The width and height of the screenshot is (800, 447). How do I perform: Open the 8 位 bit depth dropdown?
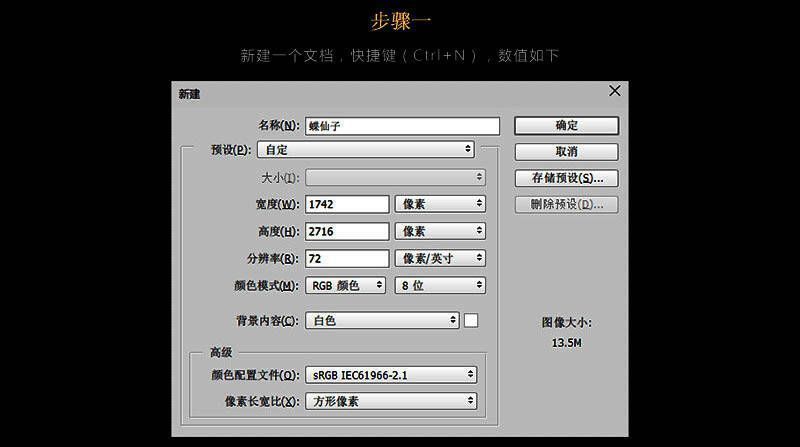[x=440, y=285]
